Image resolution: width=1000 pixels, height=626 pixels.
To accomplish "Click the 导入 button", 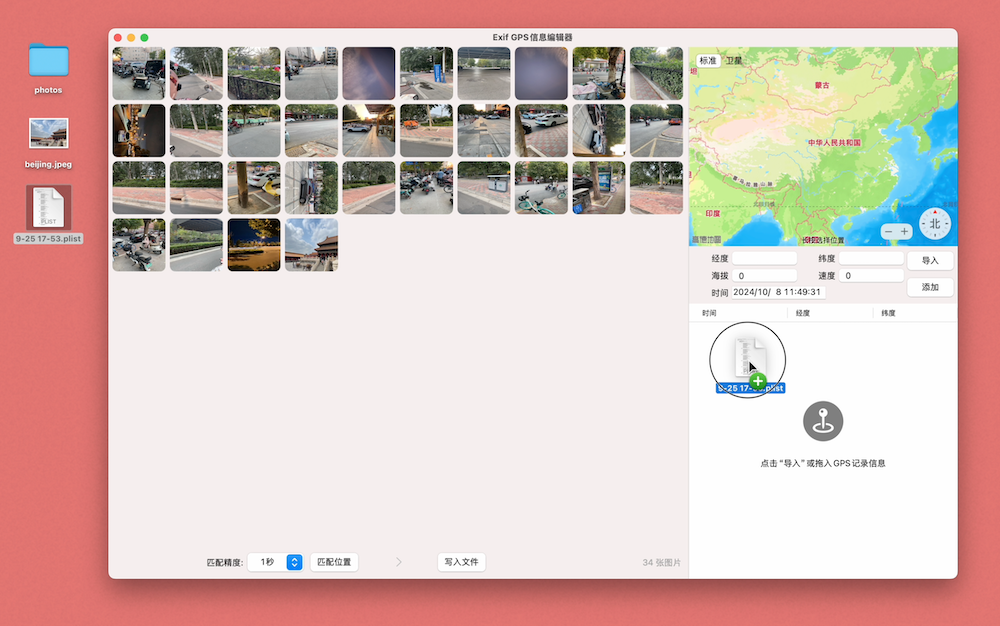I will [x=930, y=260].
